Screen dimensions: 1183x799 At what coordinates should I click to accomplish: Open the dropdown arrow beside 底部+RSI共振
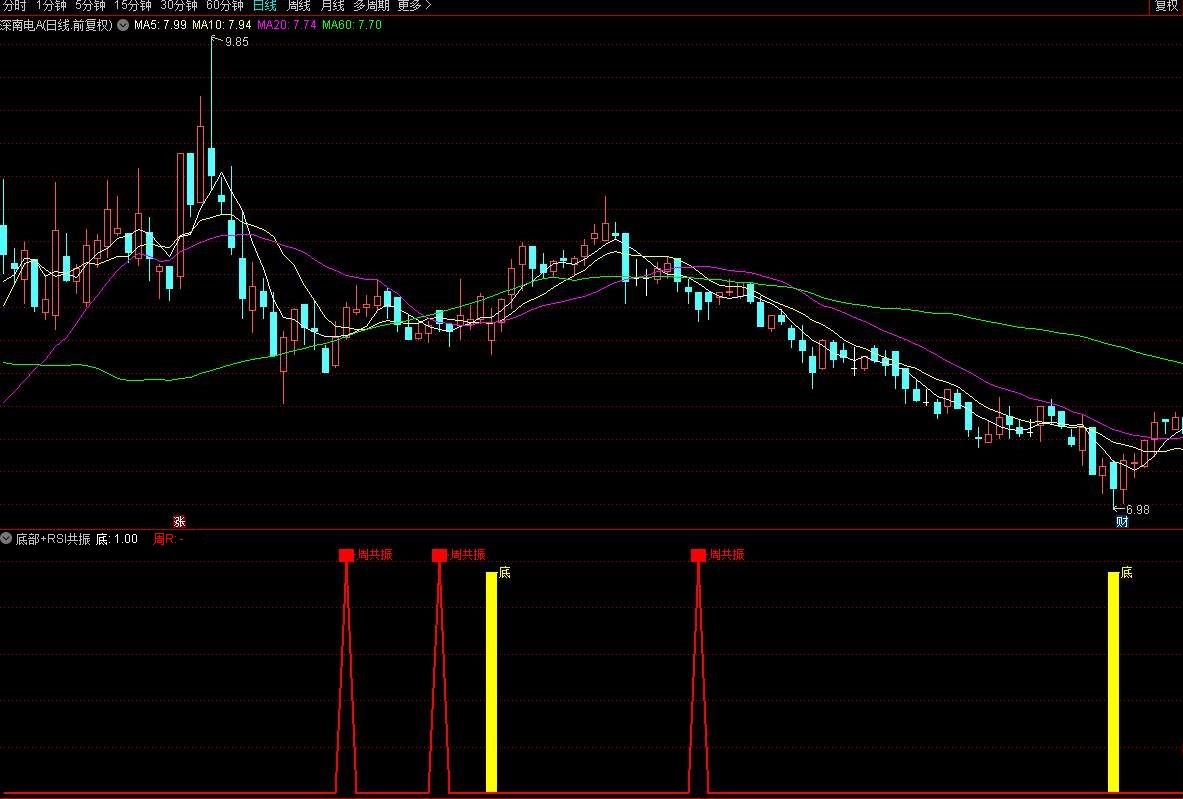click(6, 539)
